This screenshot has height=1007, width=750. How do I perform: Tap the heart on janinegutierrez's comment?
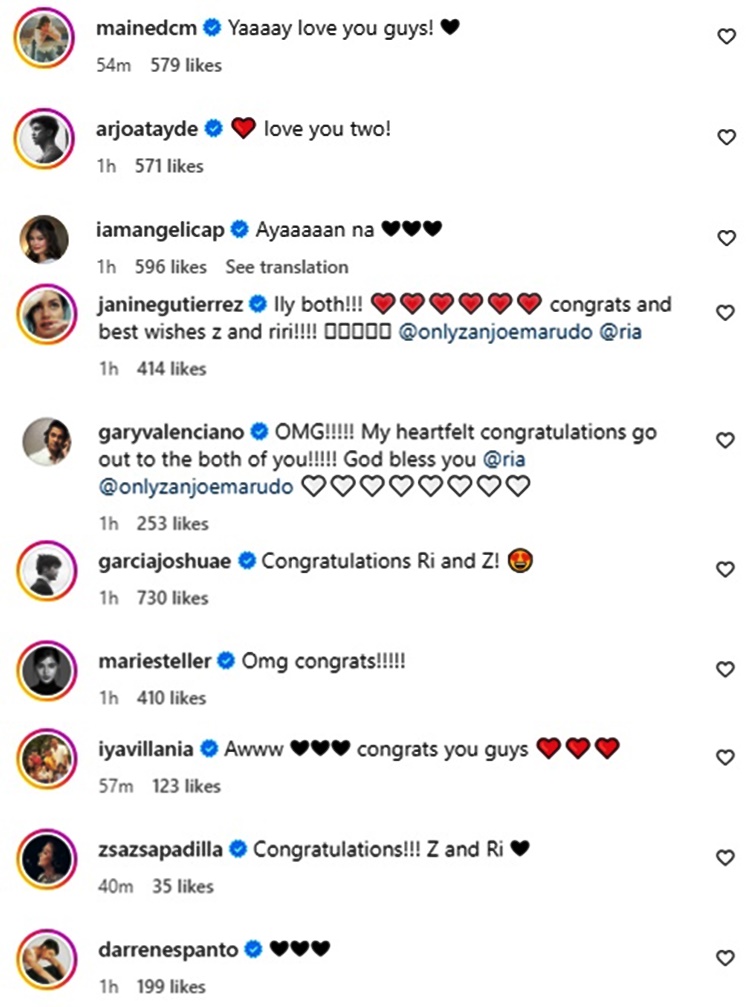pyautogui.click(x=727, y=314)
